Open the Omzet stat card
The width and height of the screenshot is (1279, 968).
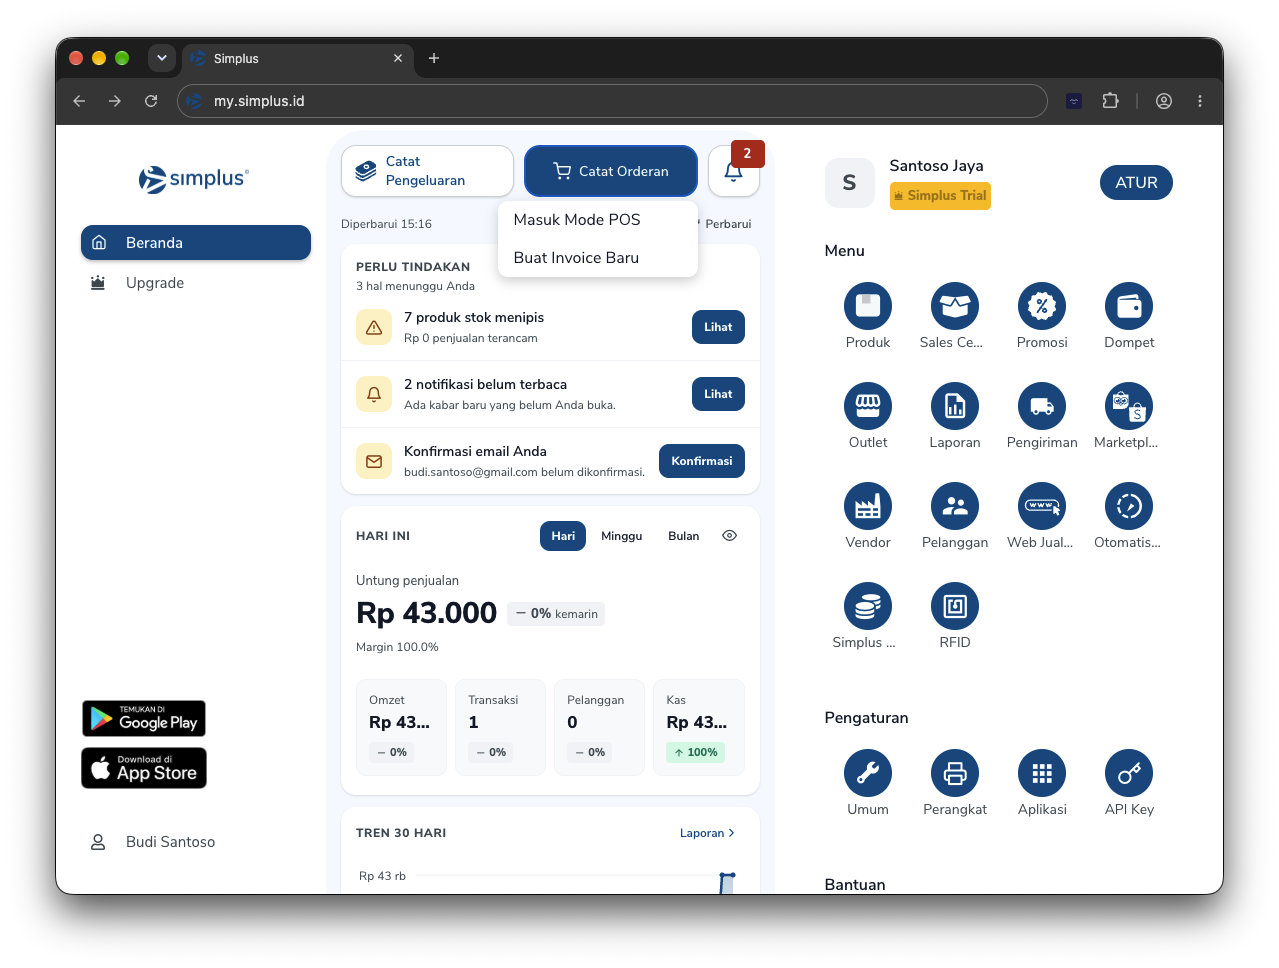[401, 727]
